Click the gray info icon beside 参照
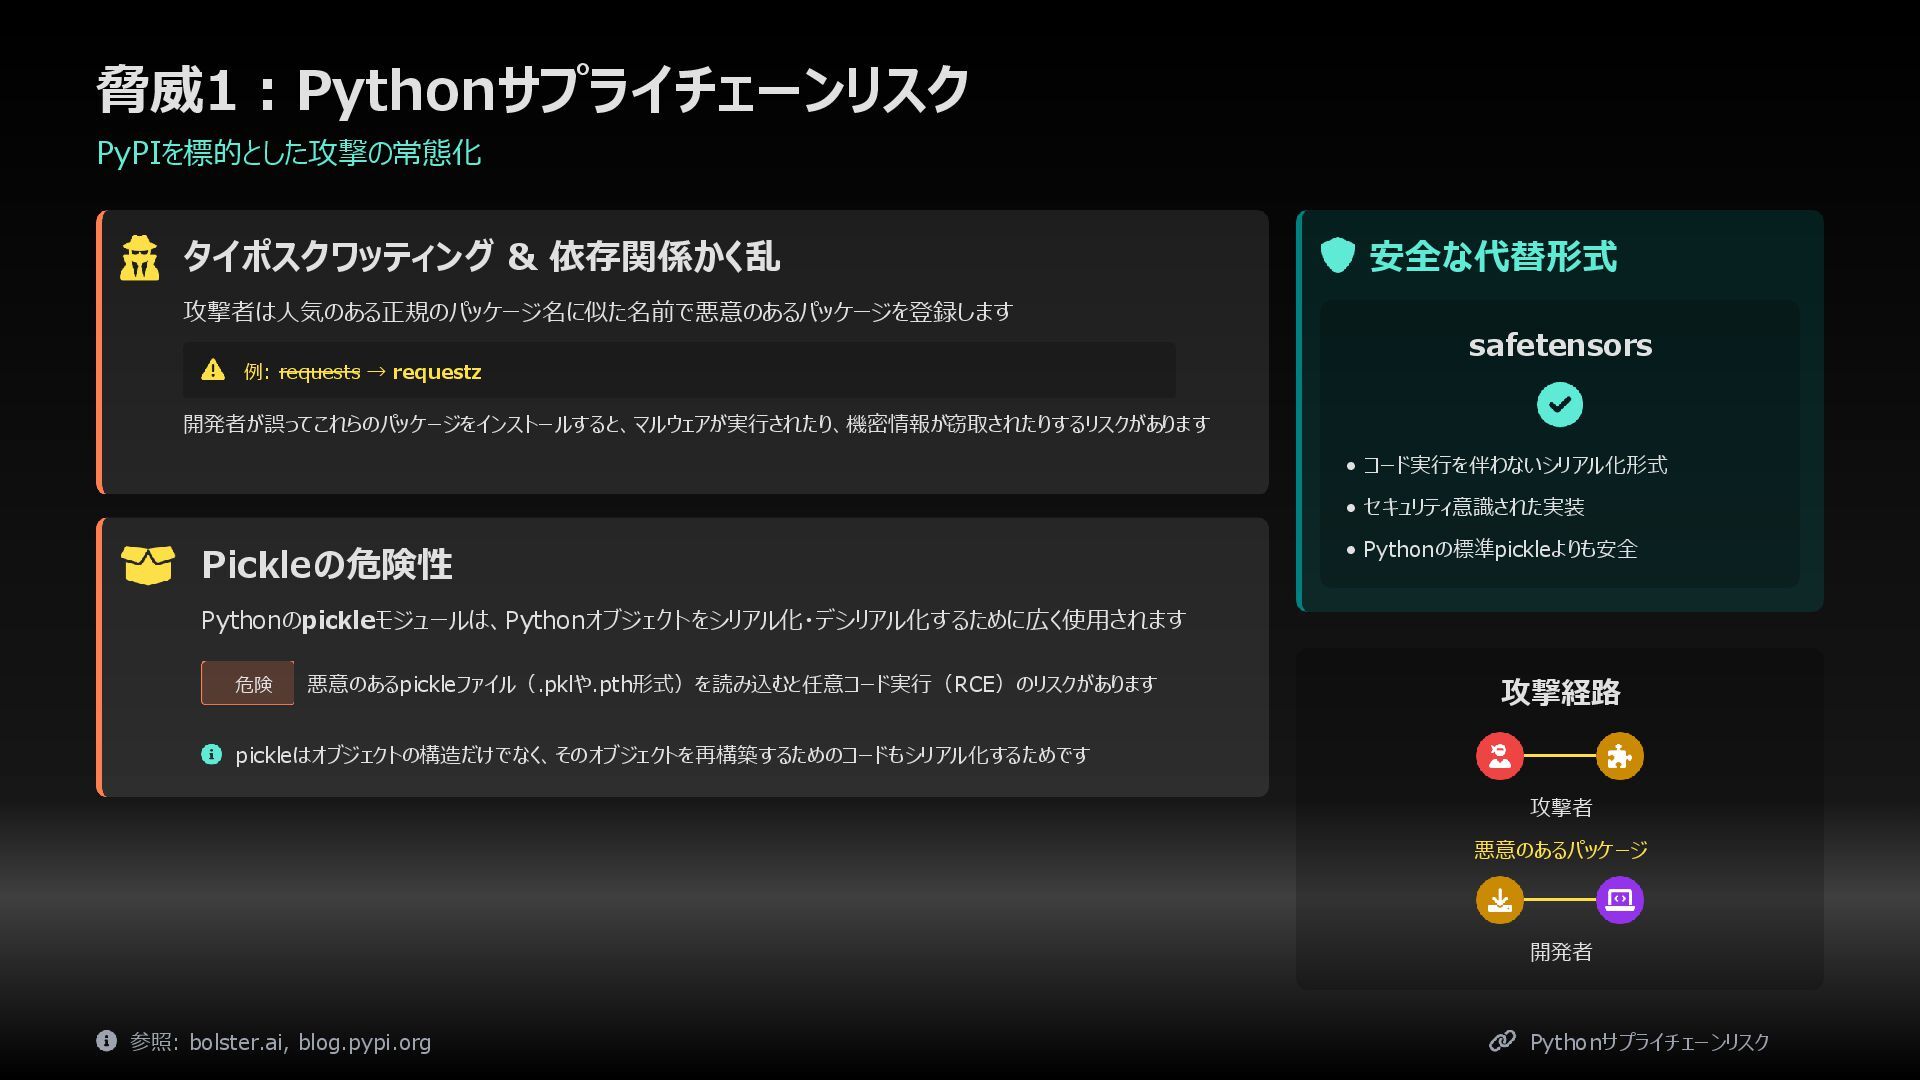This screenshot has height=1080, width=1920. click(106, 1040)
